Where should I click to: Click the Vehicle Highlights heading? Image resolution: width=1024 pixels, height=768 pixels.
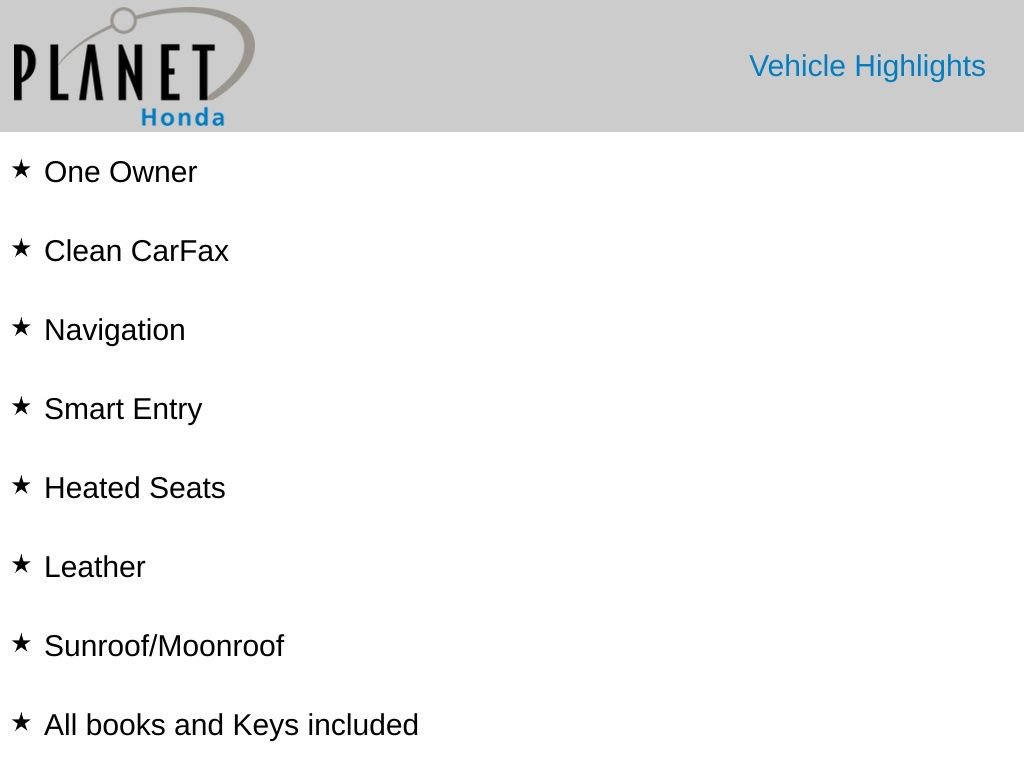tap(867, 67)
